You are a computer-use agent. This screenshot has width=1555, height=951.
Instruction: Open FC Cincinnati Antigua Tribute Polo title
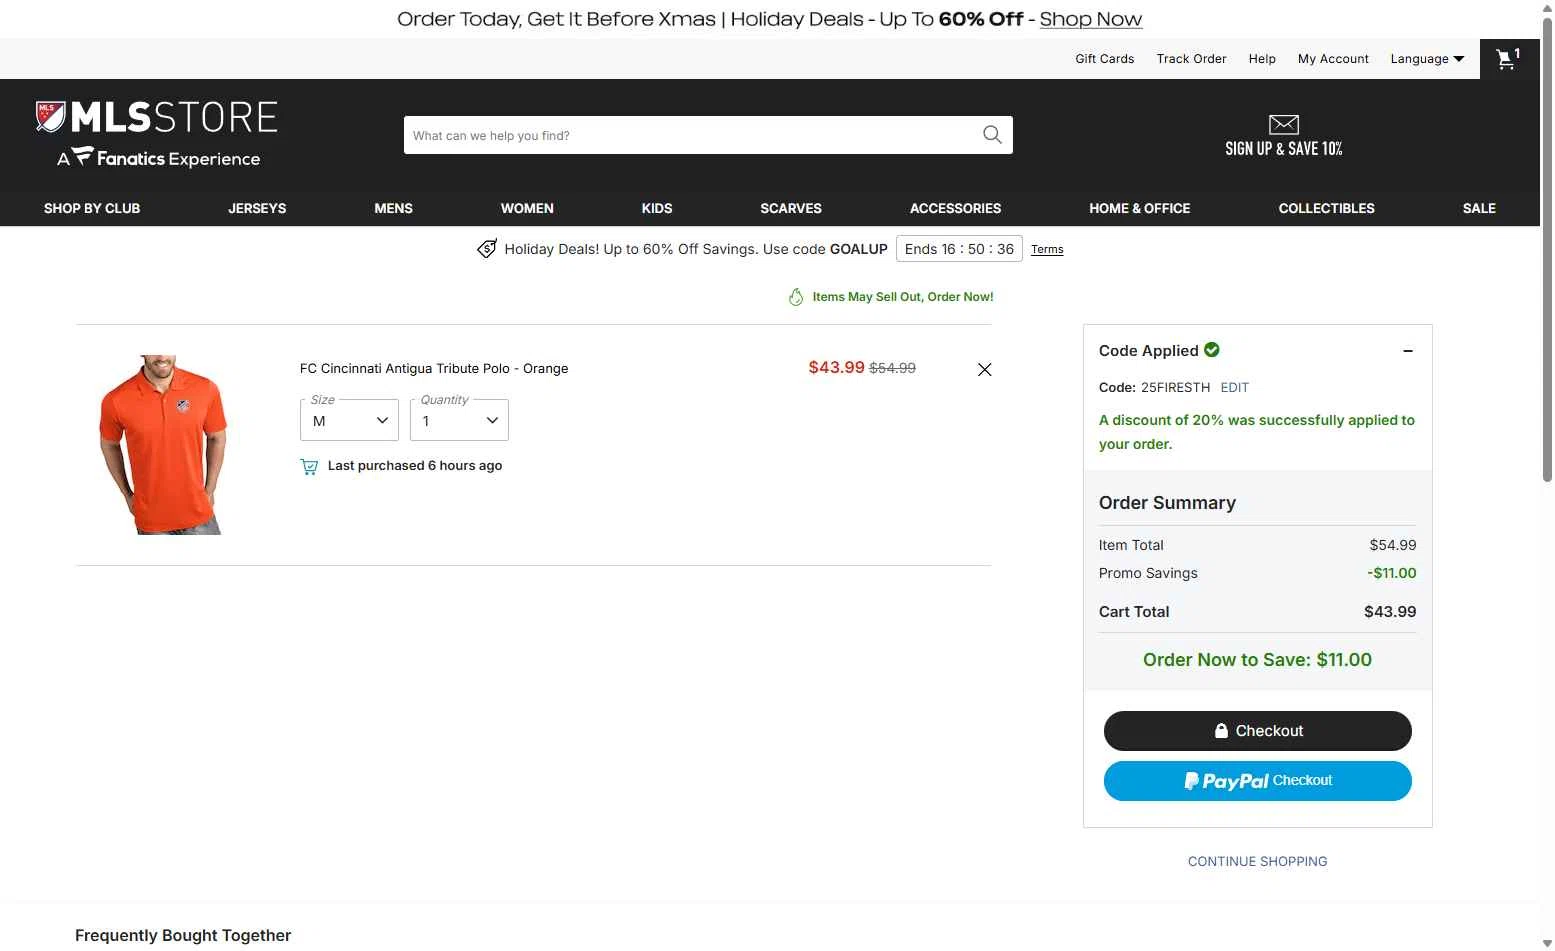point(434,368)
